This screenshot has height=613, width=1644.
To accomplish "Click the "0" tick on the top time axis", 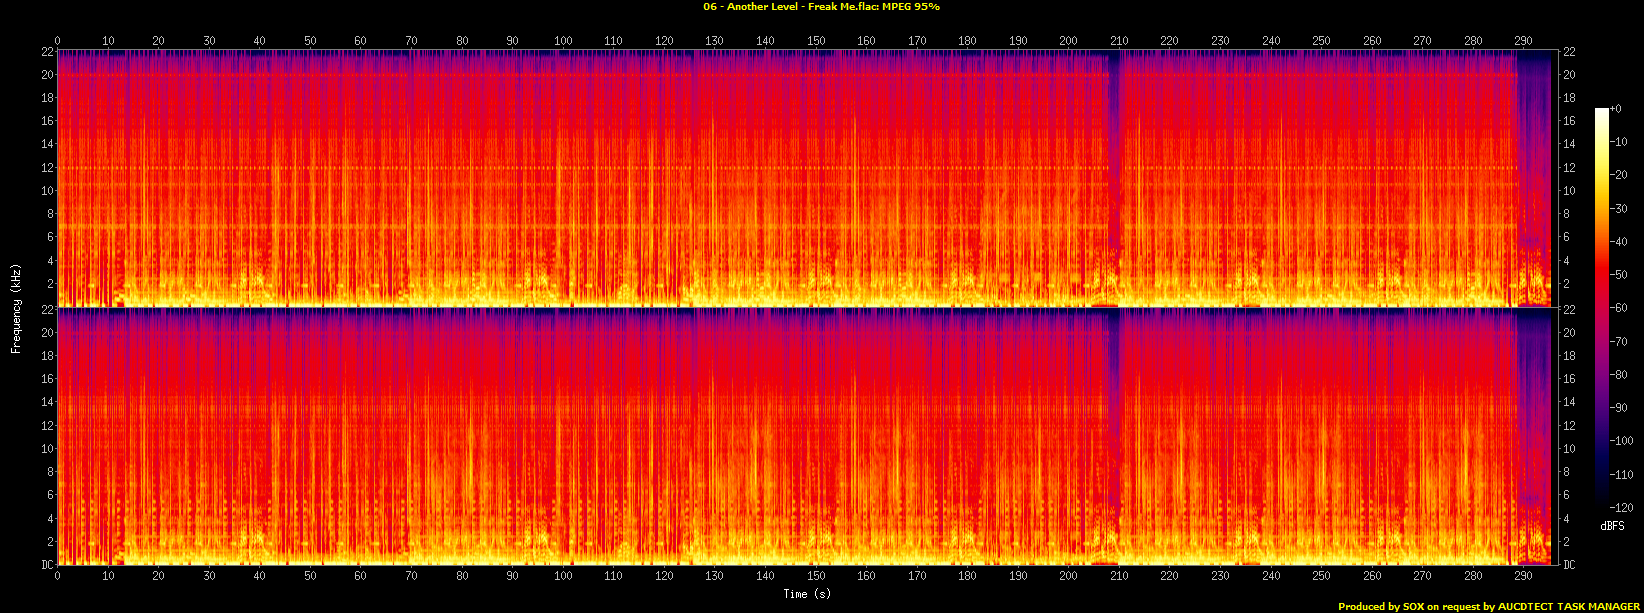I will tap(57, 41).
